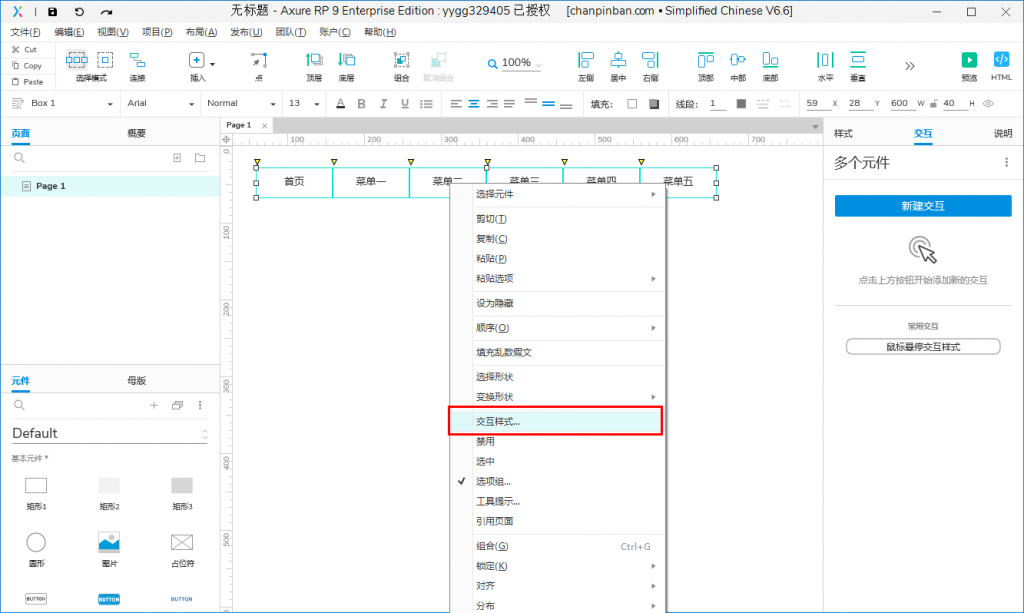Click the HTML publish icon
The width and height of the screenshot is (1024, 613).
tap(1001, 60)
